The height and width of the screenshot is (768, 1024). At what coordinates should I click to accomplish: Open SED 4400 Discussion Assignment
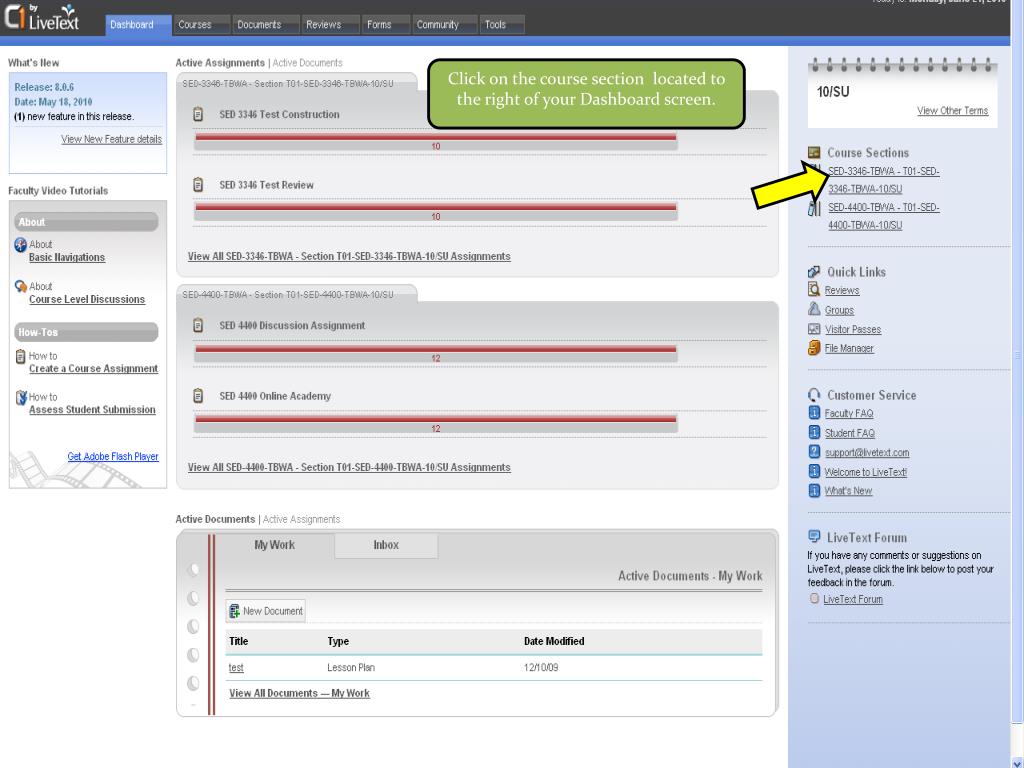(292, 325)
